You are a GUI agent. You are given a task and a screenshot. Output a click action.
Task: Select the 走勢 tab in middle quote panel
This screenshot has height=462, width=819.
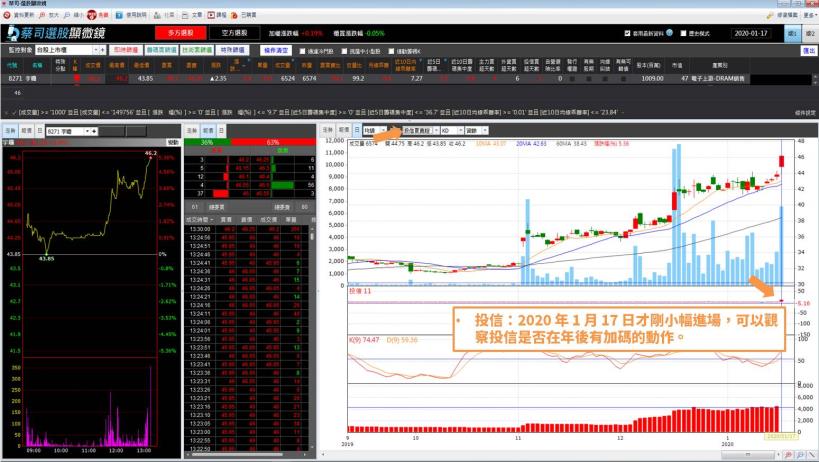coord(192,131)
